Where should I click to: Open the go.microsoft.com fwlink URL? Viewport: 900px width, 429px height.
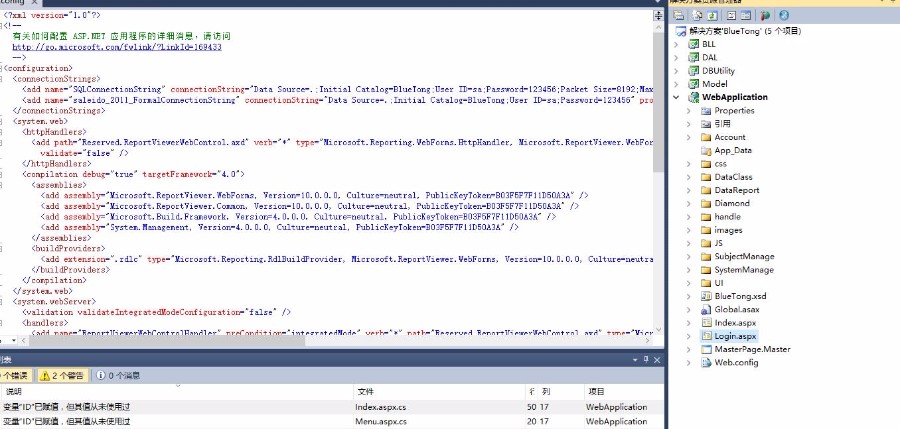point(116,47)
